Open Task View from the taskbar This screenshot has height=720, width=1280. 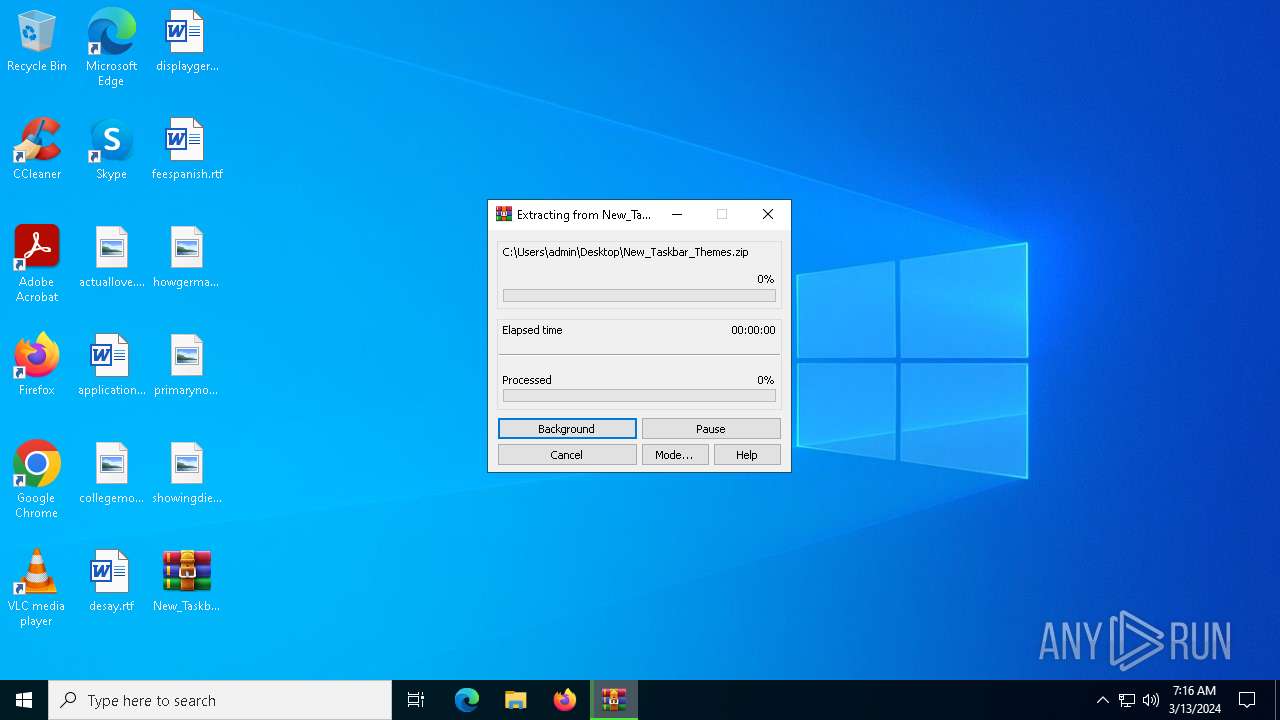click(x=416, y=700)
